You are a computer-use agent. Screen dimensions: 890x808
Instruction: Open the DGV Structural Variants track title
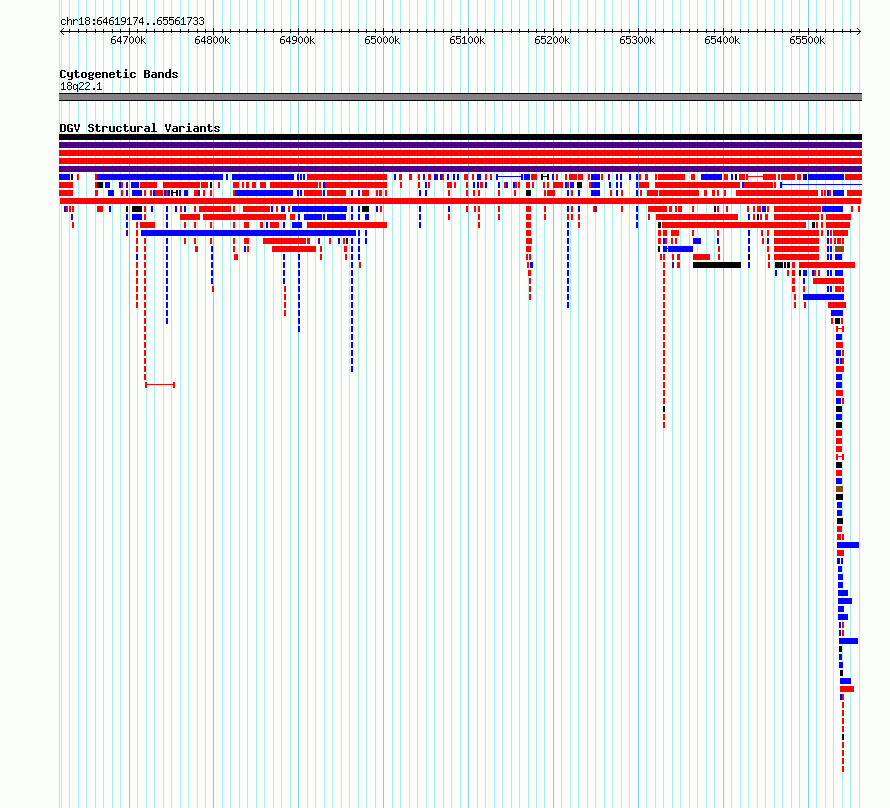click(140, 128)
